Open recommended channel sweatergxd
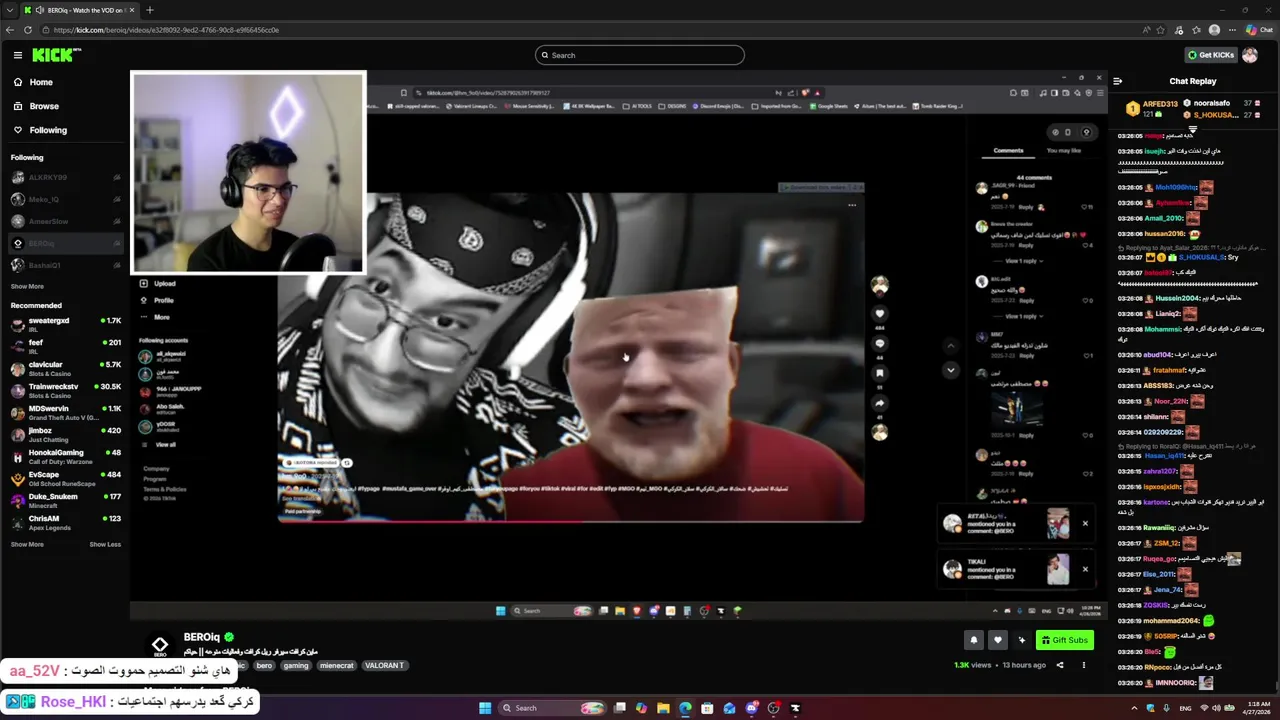 click(65, 324)
